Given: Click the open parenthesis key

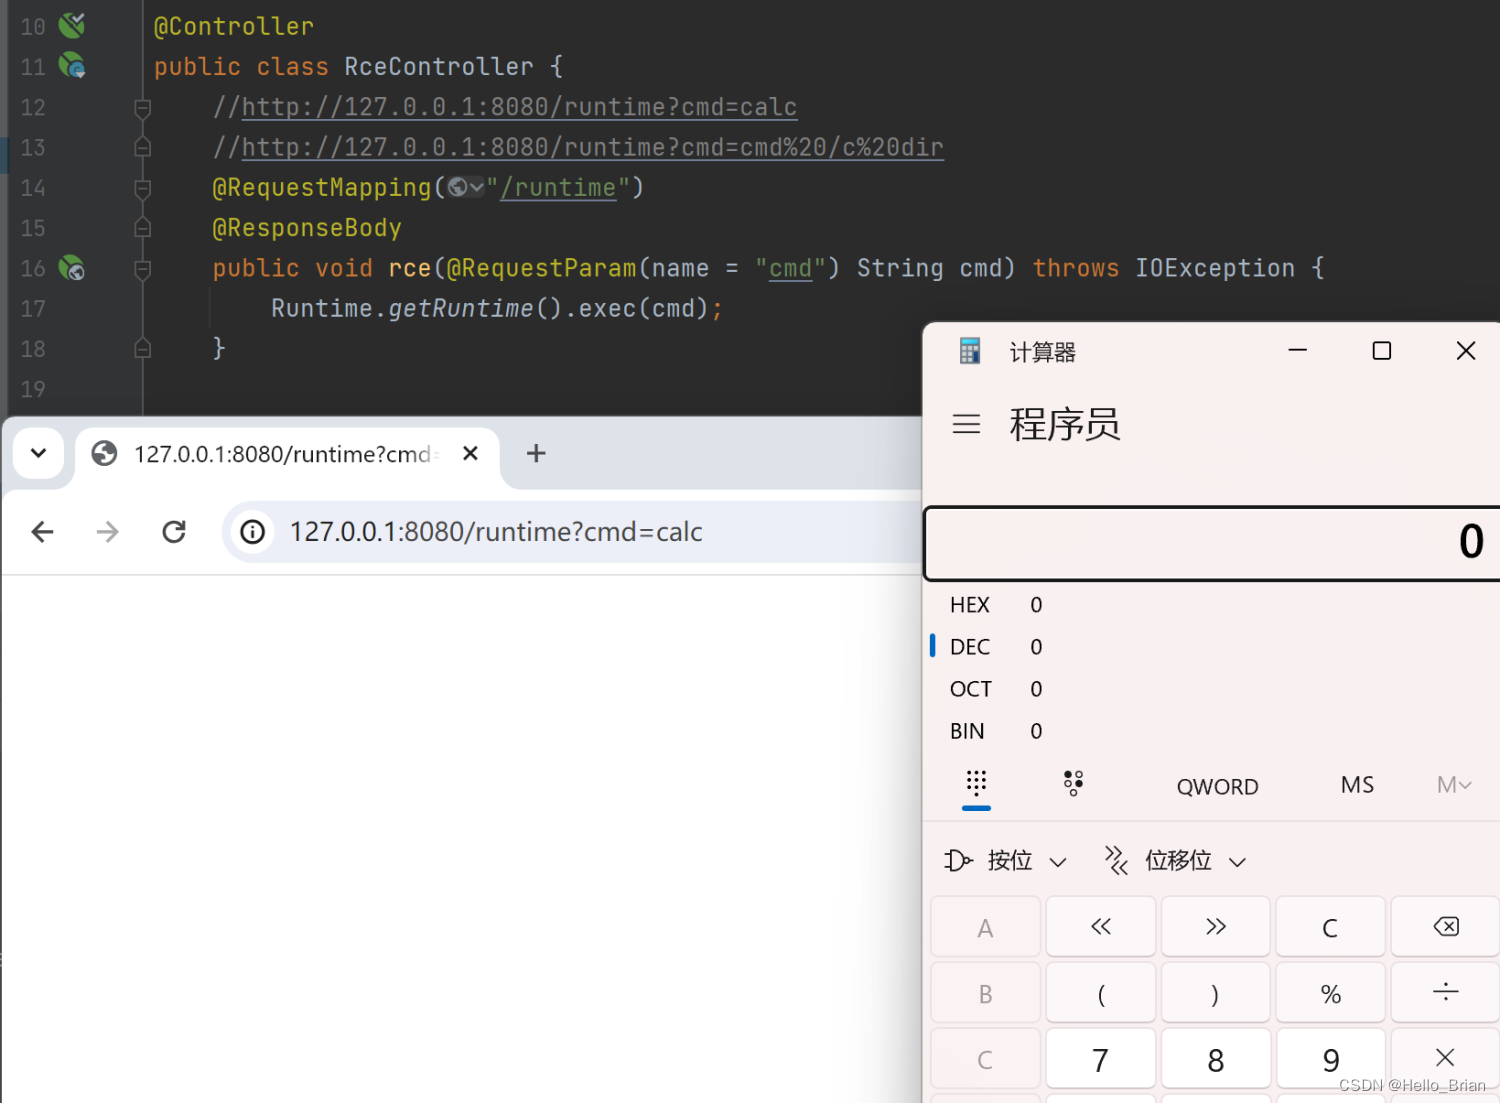Looking at the screenshot, I should 1101,993.
